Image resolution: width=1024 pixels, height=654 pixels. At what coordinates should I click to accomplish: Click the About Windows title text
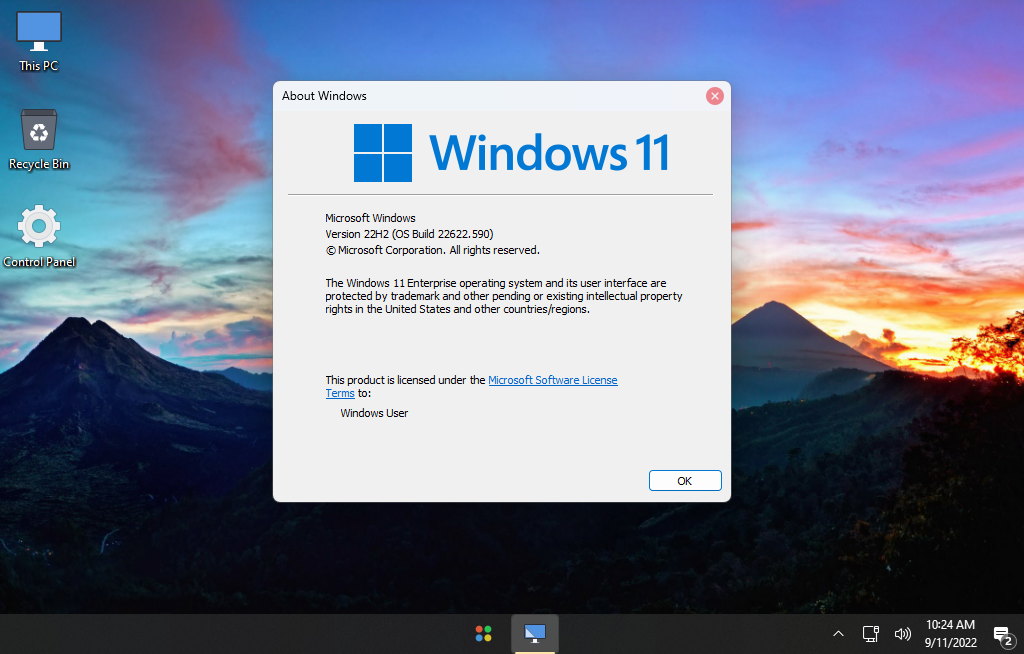click(x=324, y=96)
